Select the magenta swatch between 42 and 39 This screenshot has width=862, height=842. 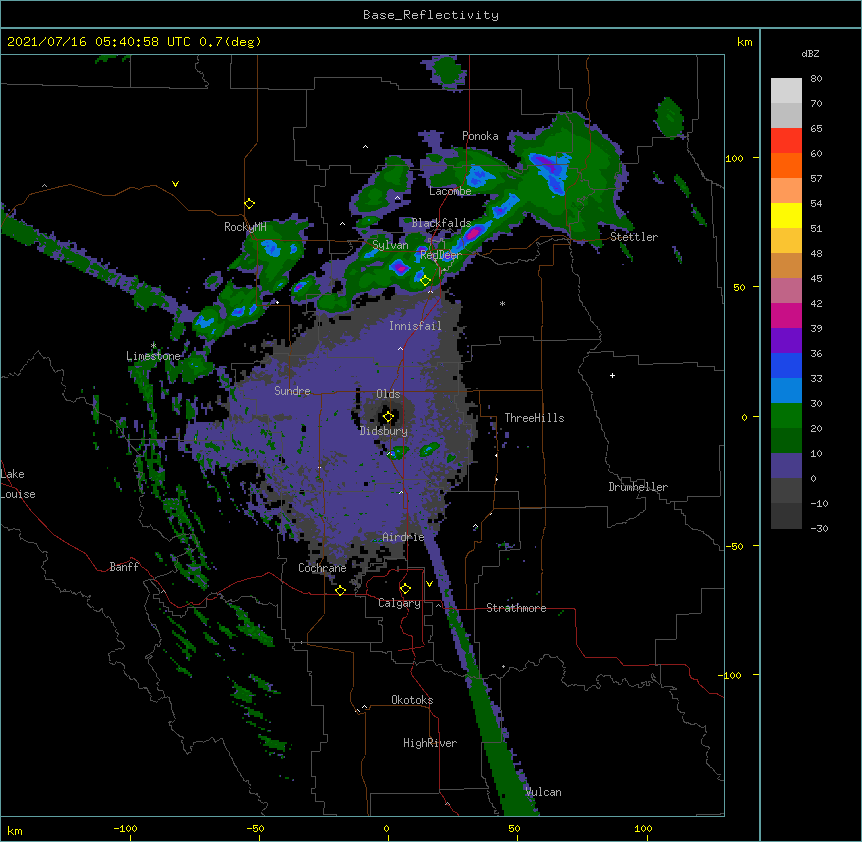coord(786,315)
